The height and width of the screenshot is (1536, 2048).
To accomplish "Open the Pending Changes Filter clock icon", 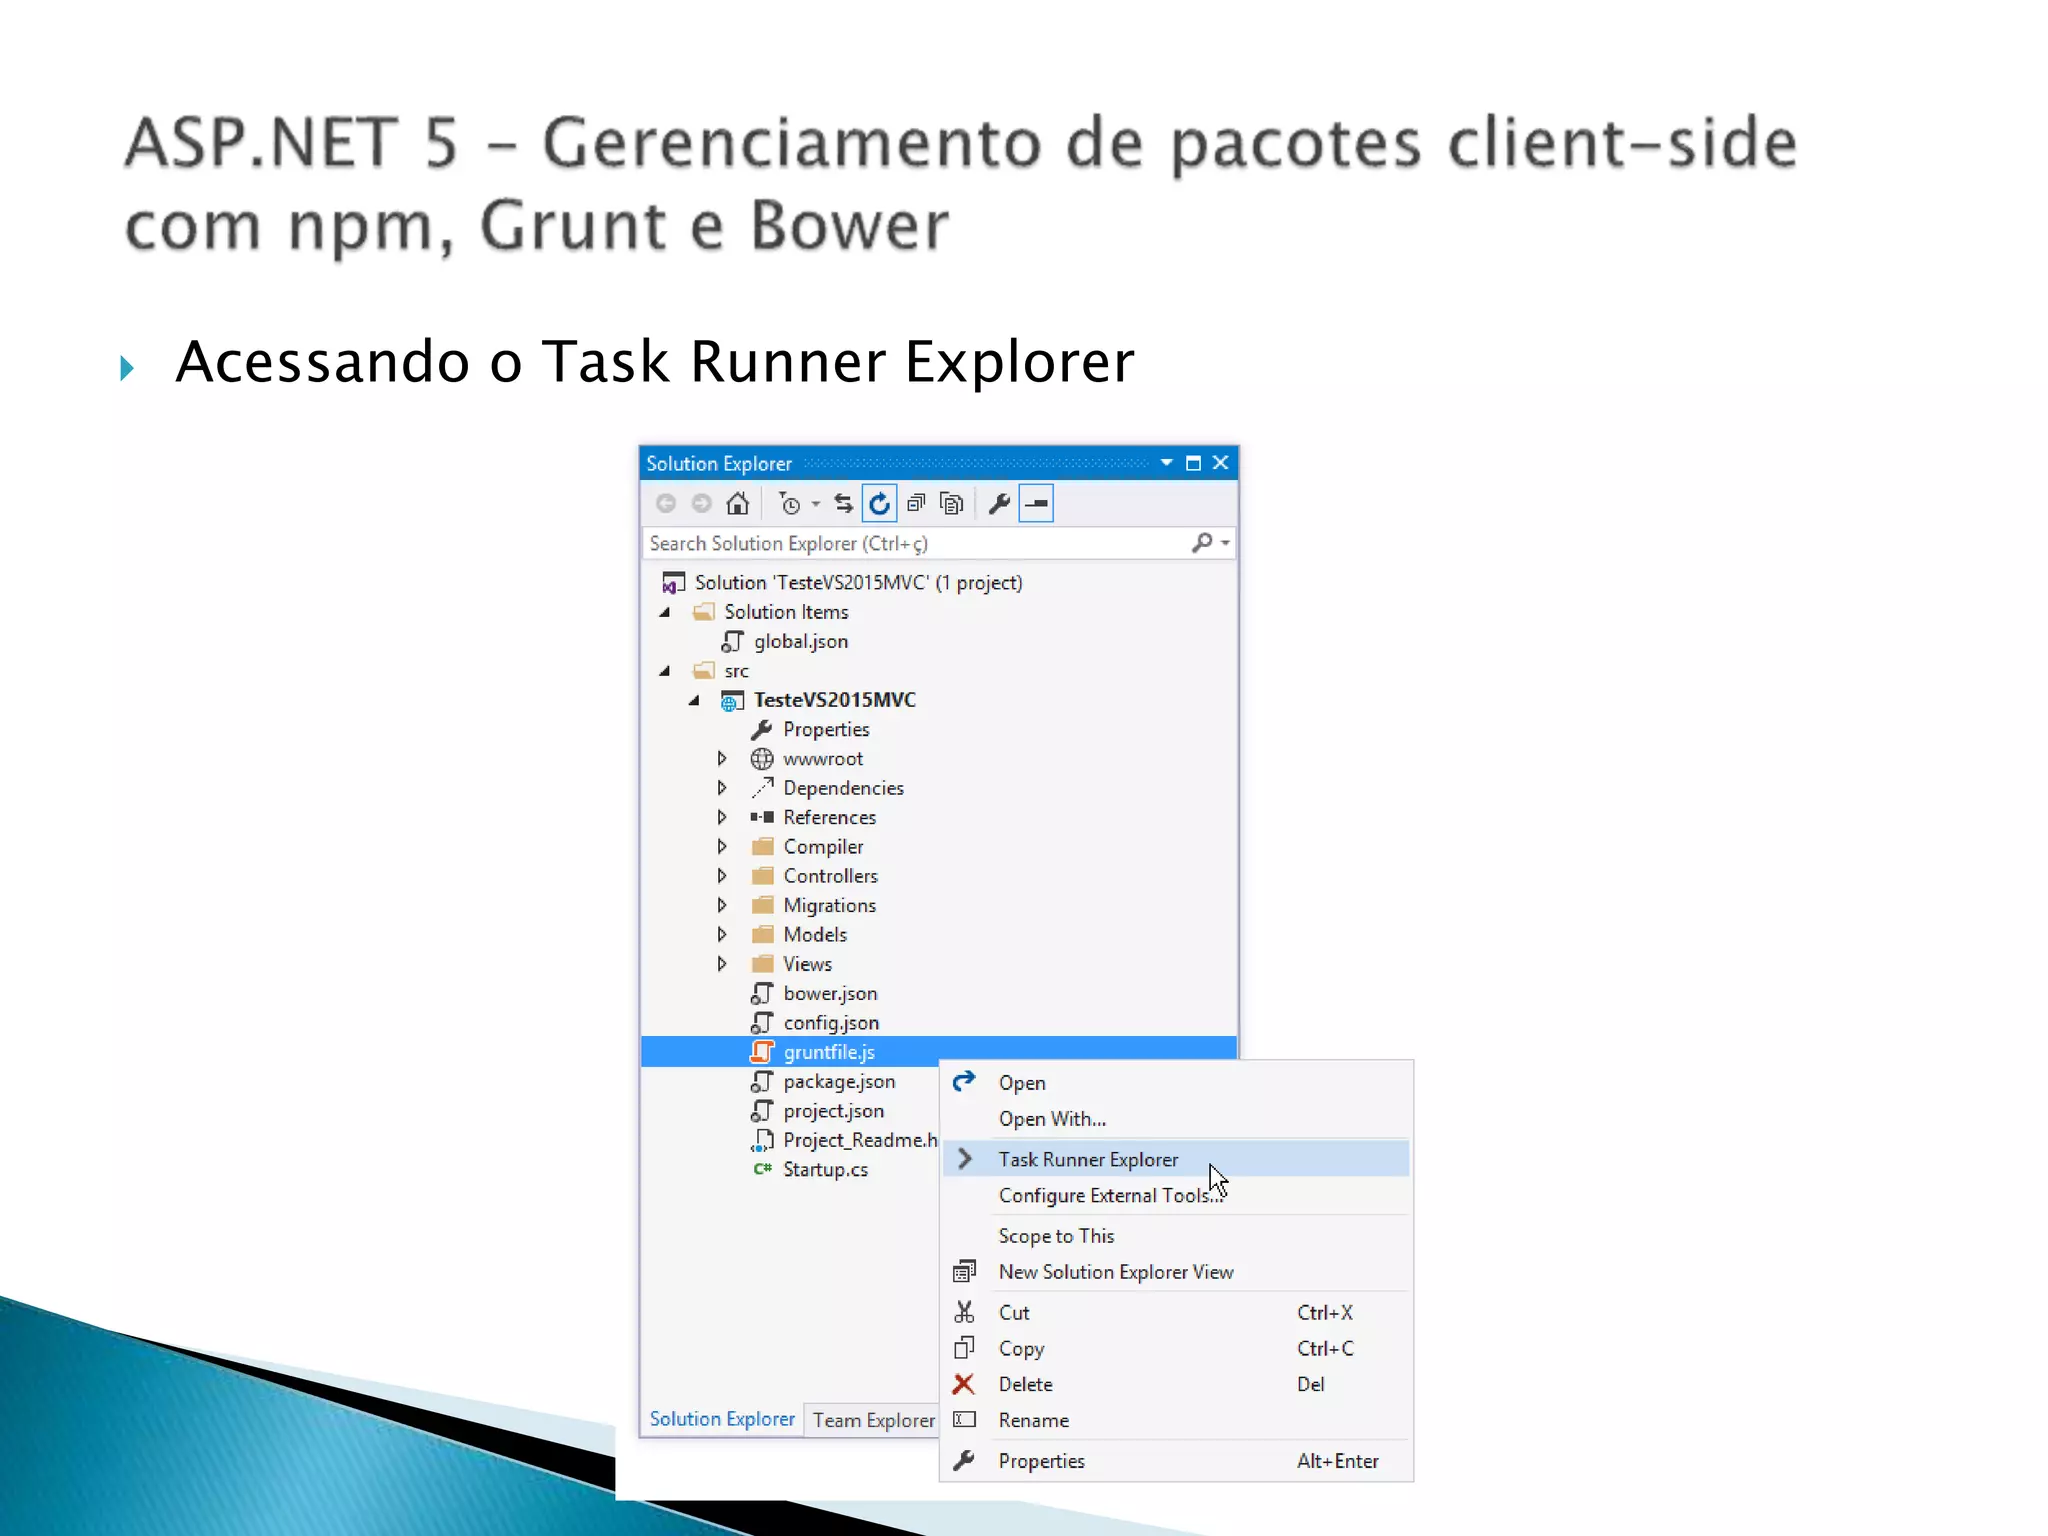I will [790, 504].
